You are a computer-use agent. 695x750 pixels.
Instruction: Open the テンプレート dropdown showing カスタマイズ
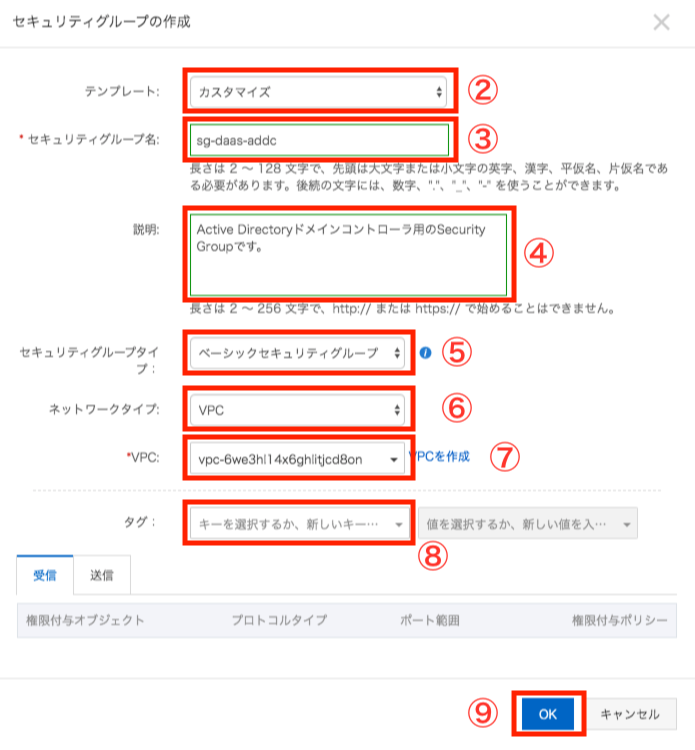tap(318, 92)
